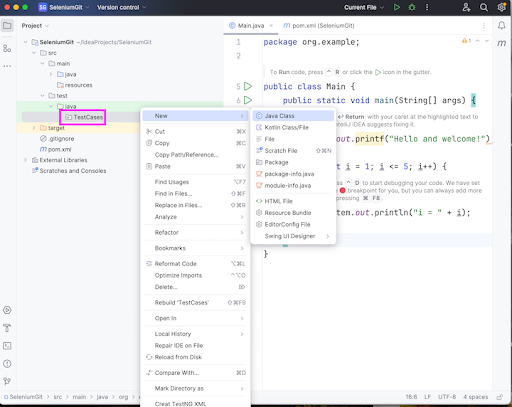Select Rebuild 'TestCases' in context menu
Screen dimensions: 512x407
[196, 303]
